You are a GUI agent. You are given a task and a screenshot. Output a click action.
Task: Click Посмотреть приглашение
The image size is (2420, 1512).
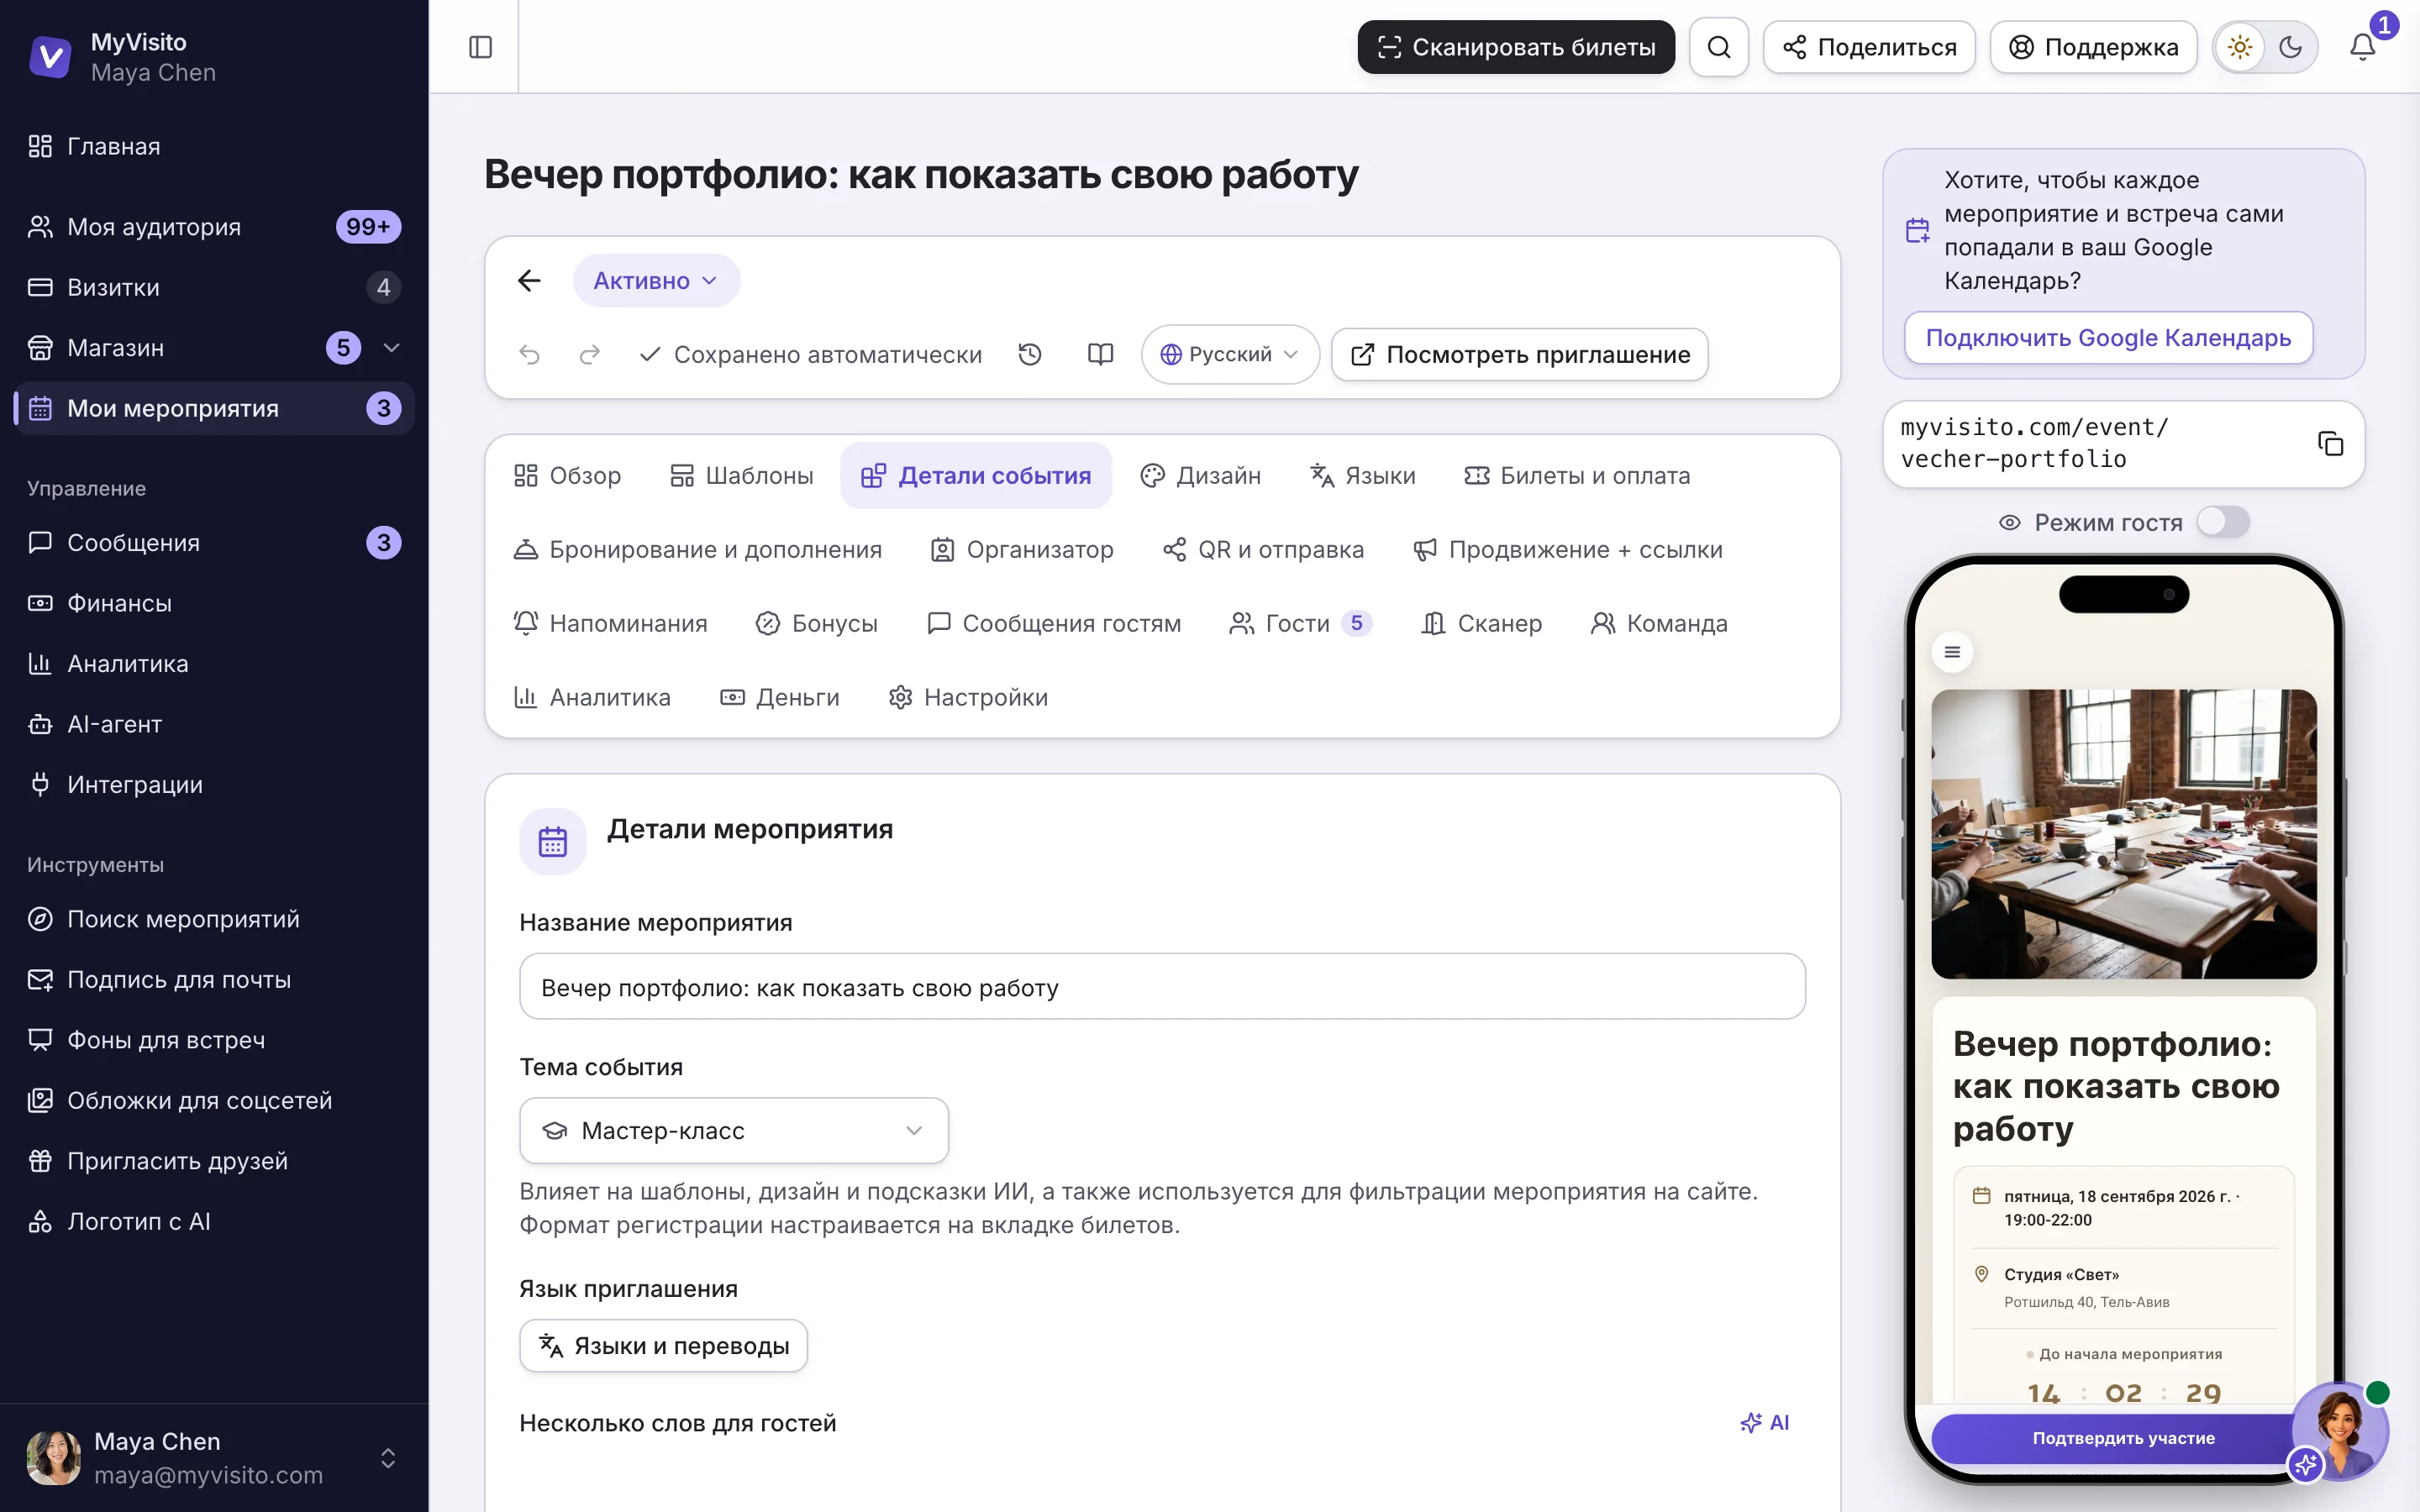[x=1520, y=354]
